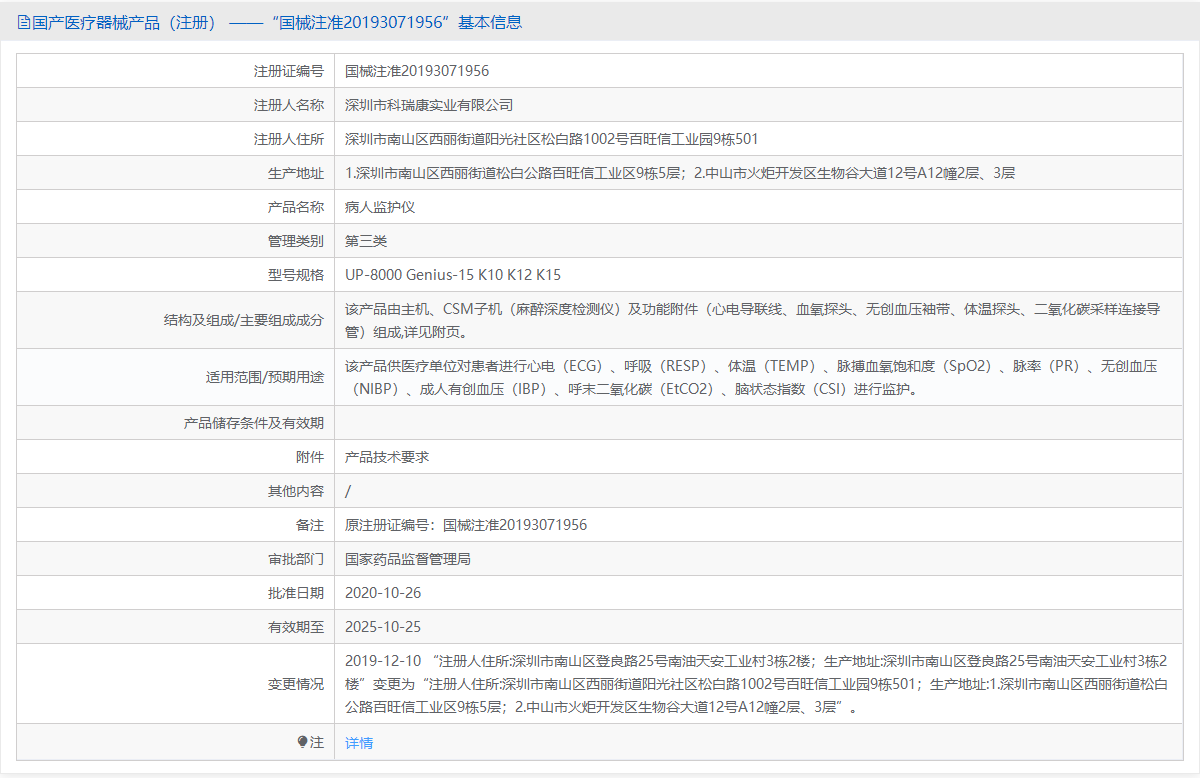Select the page title 国产医疗器械产品（注册）
The width and height of the screenshot is (1200, 778).
coord(120,21)
